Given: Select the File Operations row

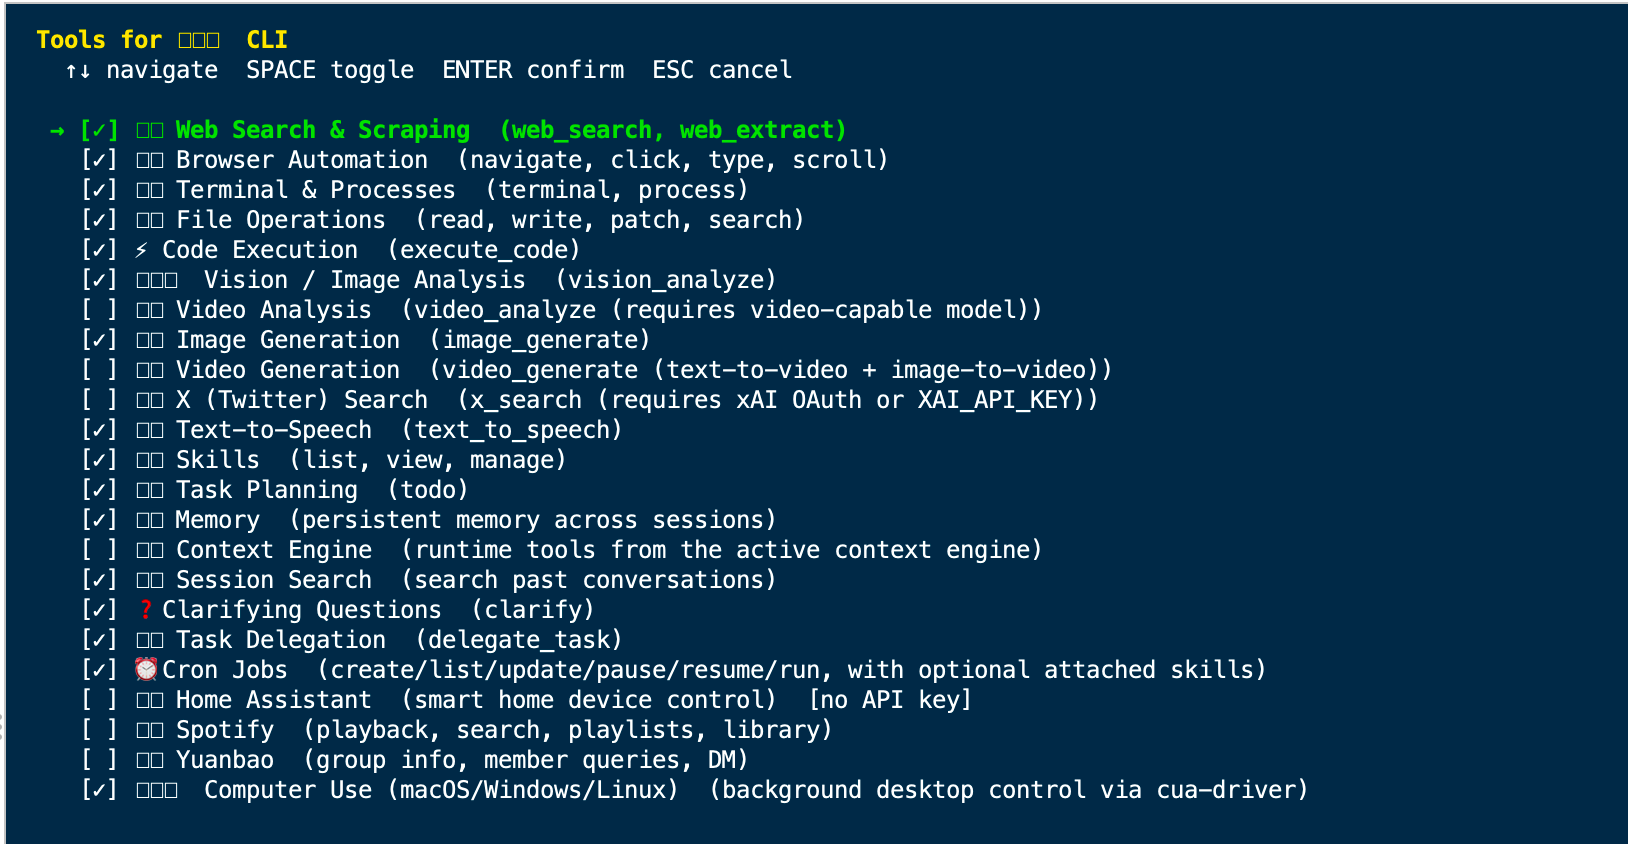Looking at the screenshot, I should pos(443,220).
